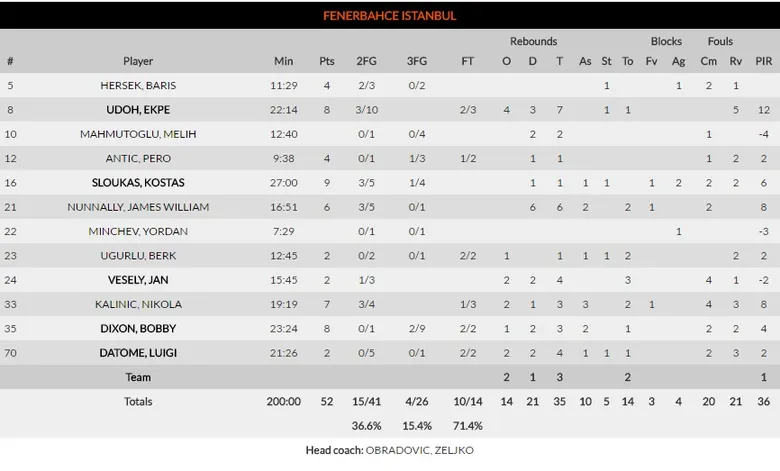Screen dimensions: 780x471
Task: Open VESELY, JAN player profile
Action: point(138,280)
